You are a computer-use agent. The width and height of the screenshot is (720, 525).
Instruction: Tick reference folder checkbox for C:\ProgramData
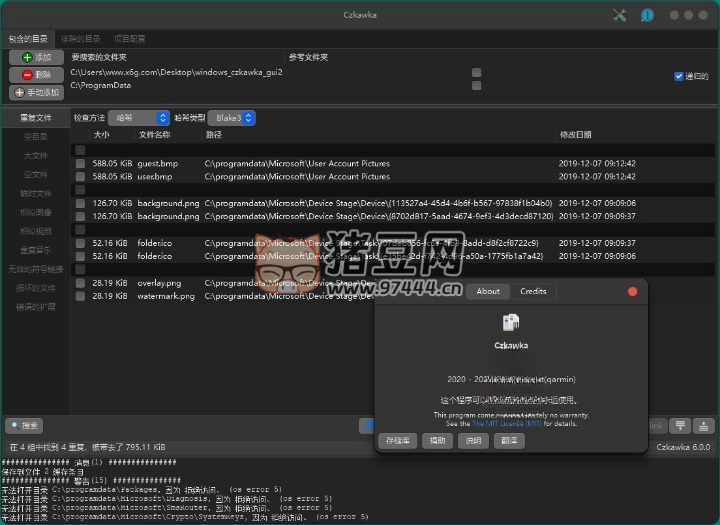tap(477, 86)
